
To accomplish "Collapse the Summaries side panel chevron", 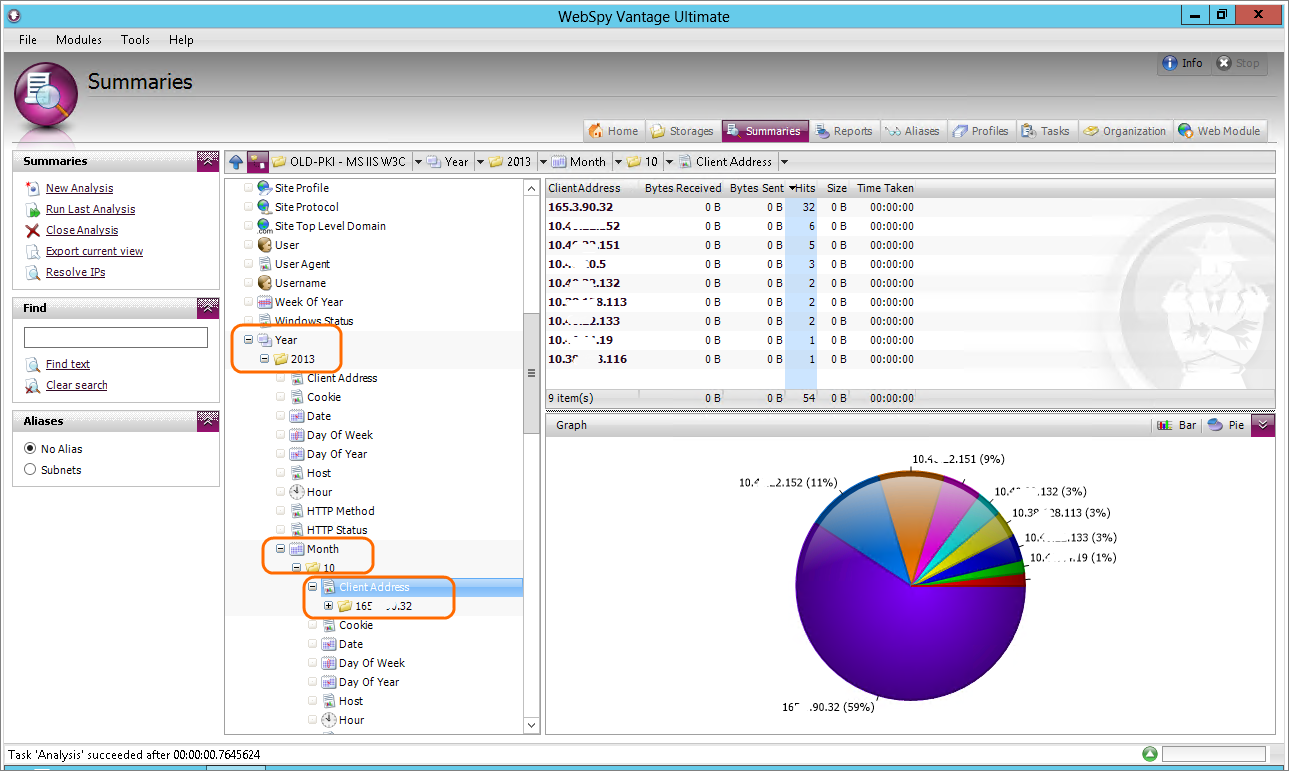I will 207,161.
